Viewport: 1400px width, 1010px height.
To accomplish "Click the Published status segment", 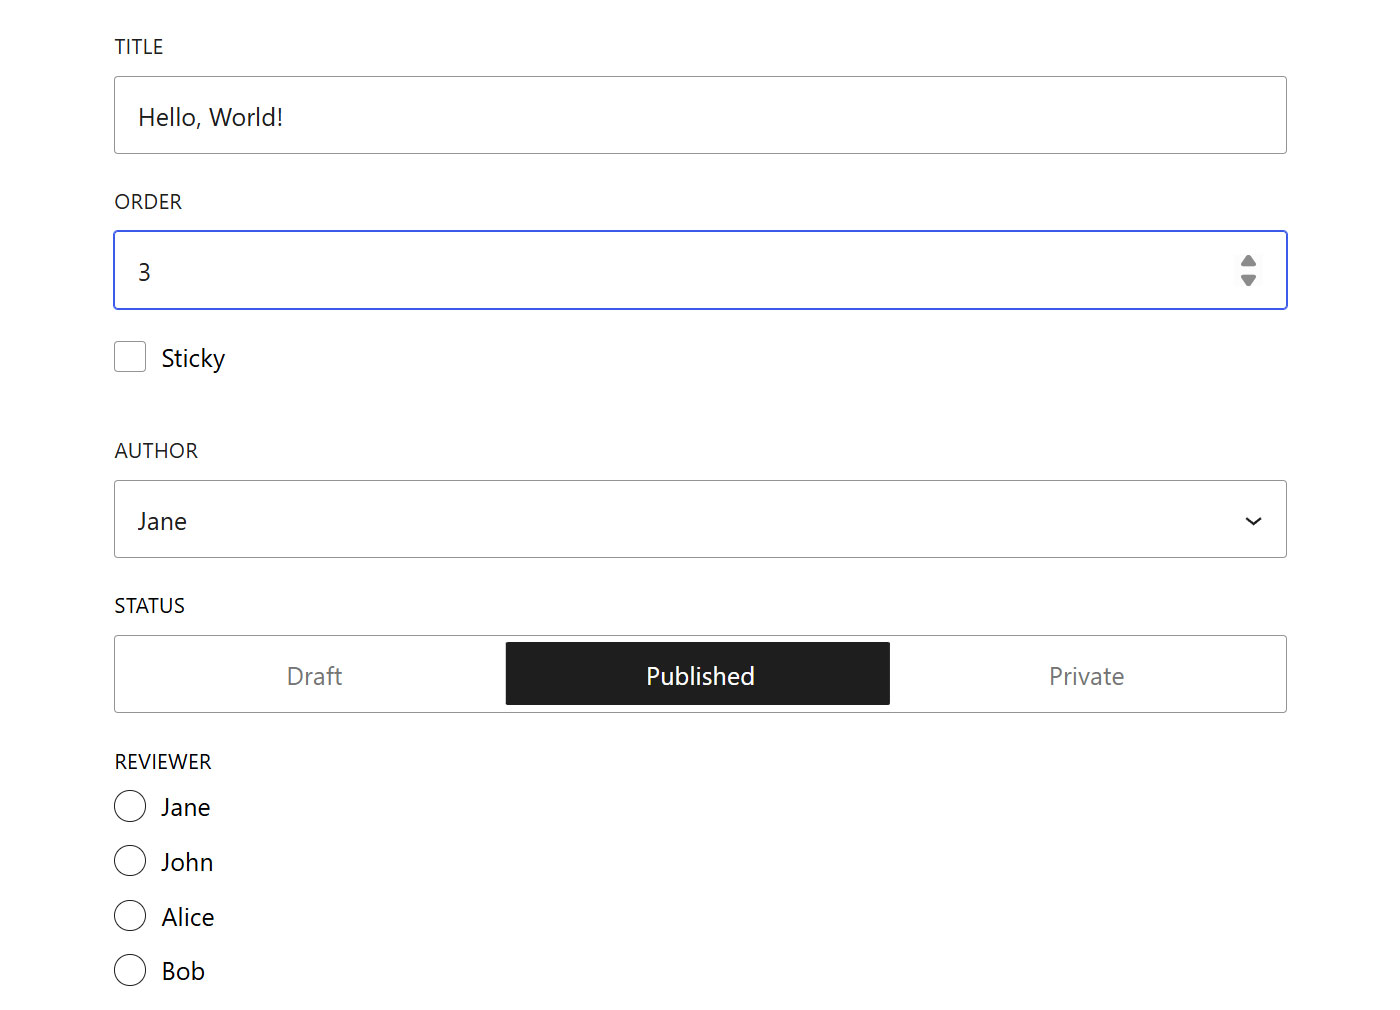I will pyautogui.click(x=698, y=675).
